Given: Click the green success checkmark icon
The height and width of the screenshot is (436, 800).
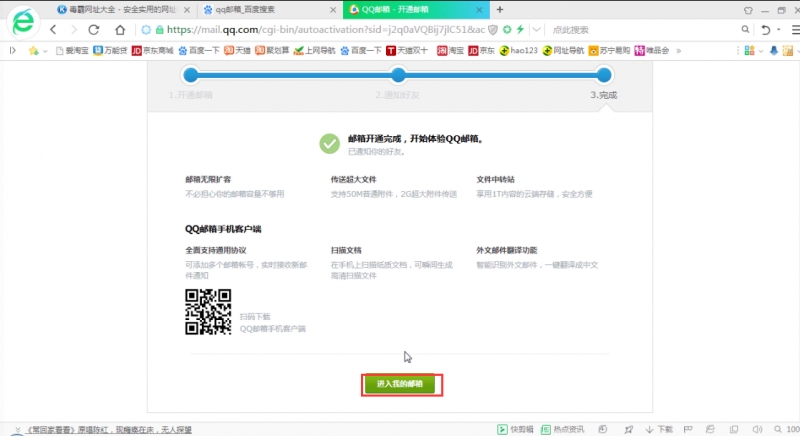Looking at the screenshot, I should [x=330, y=144].
